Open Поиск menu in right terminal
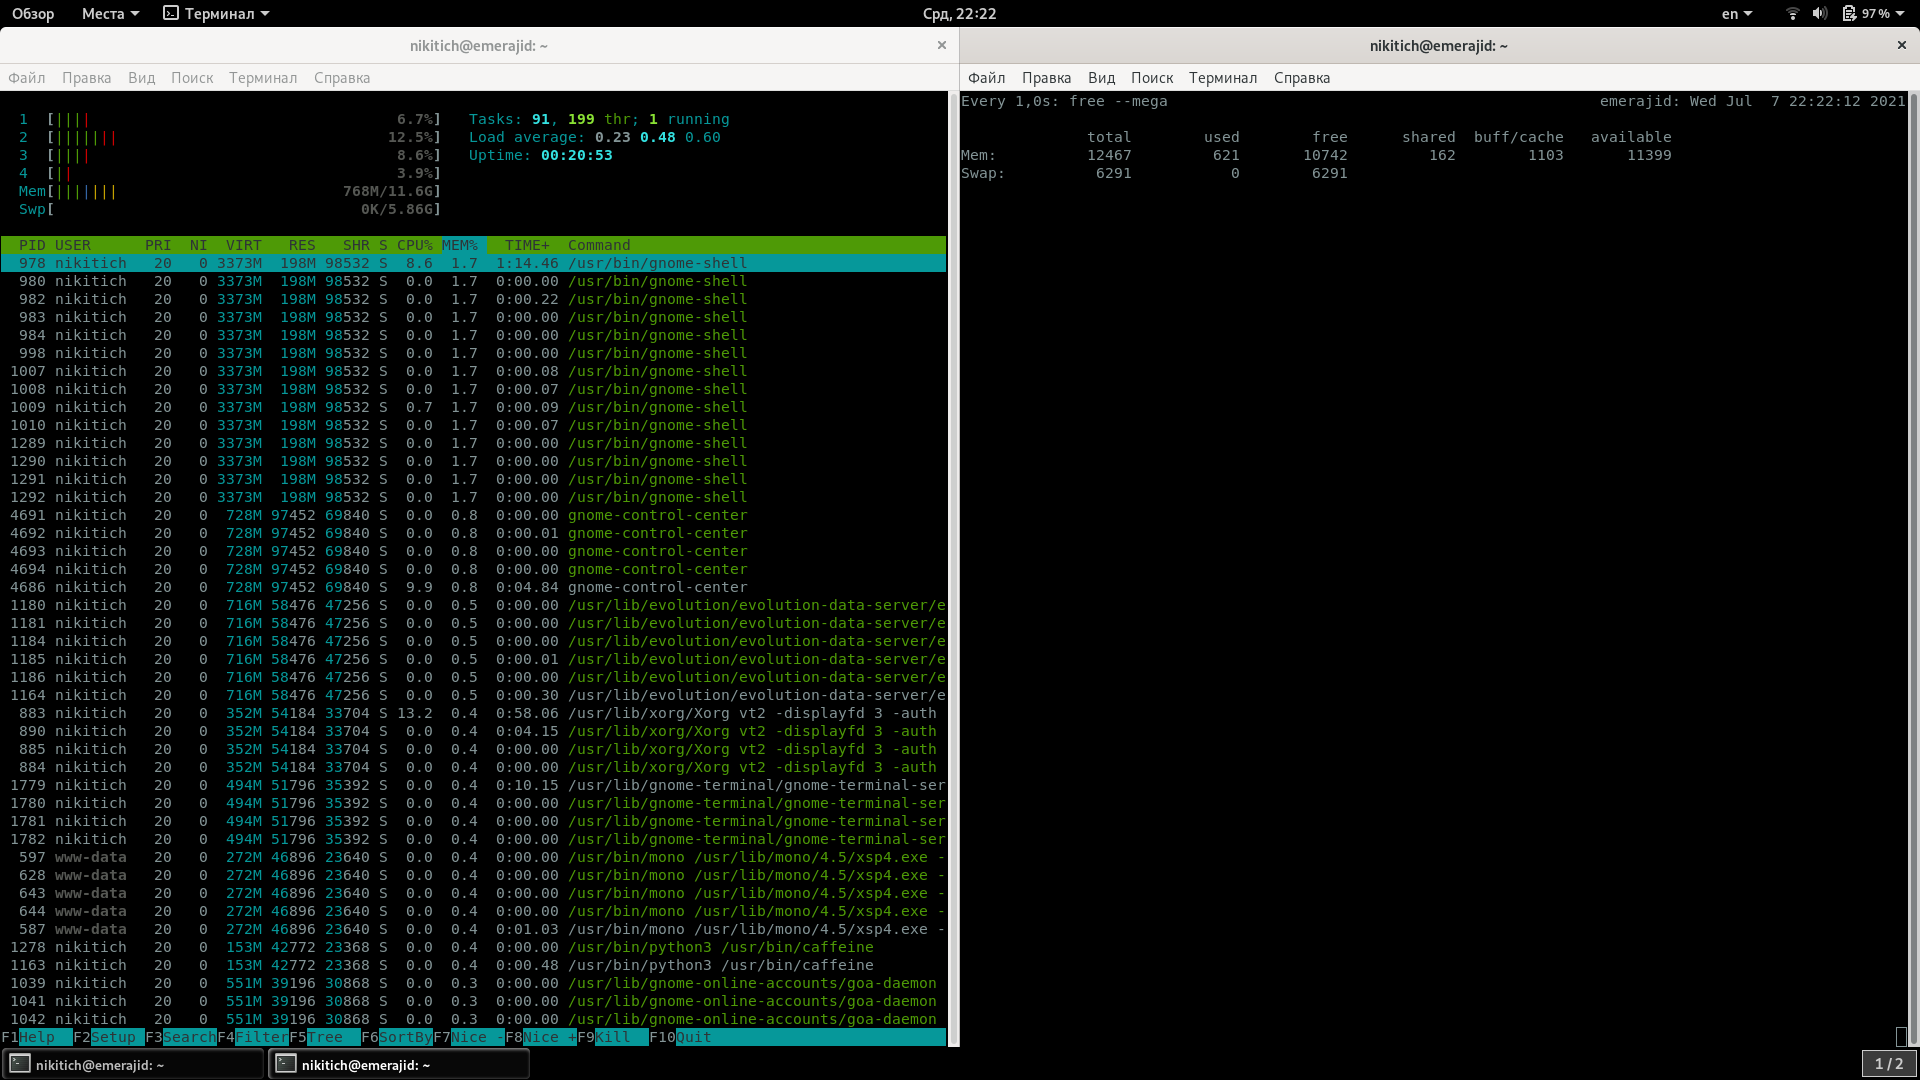This screenshot has width=1920, height=1080. (1152, 78)
